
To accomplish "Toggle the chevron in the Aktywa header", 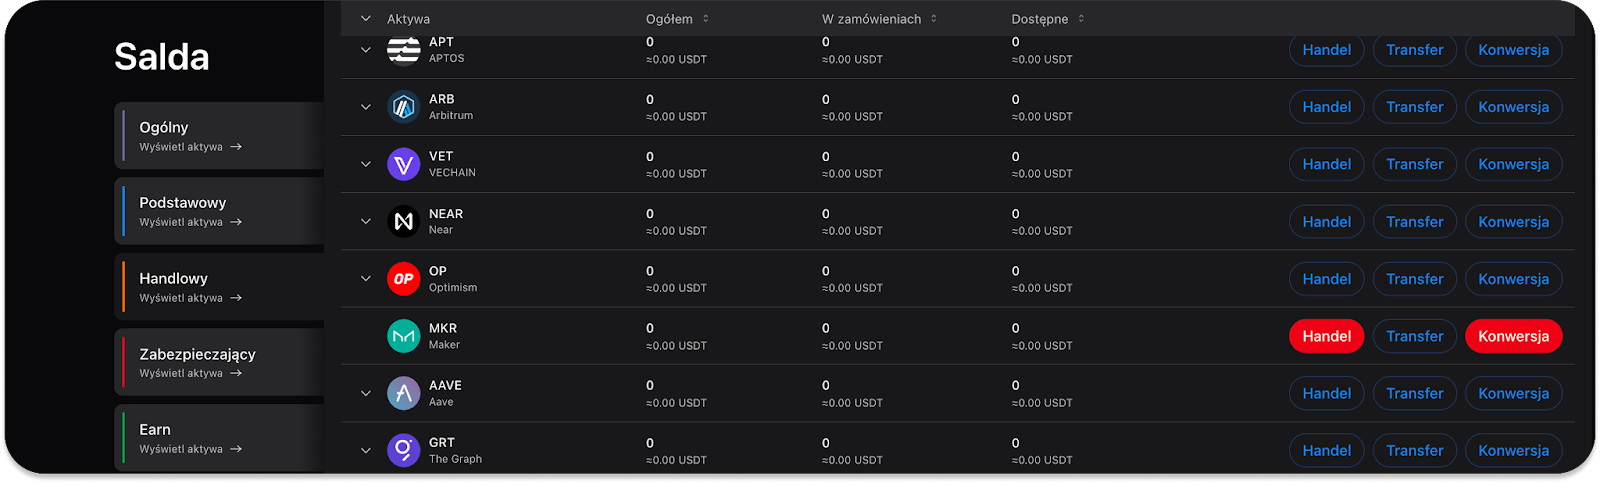I will tap(366, 19).
